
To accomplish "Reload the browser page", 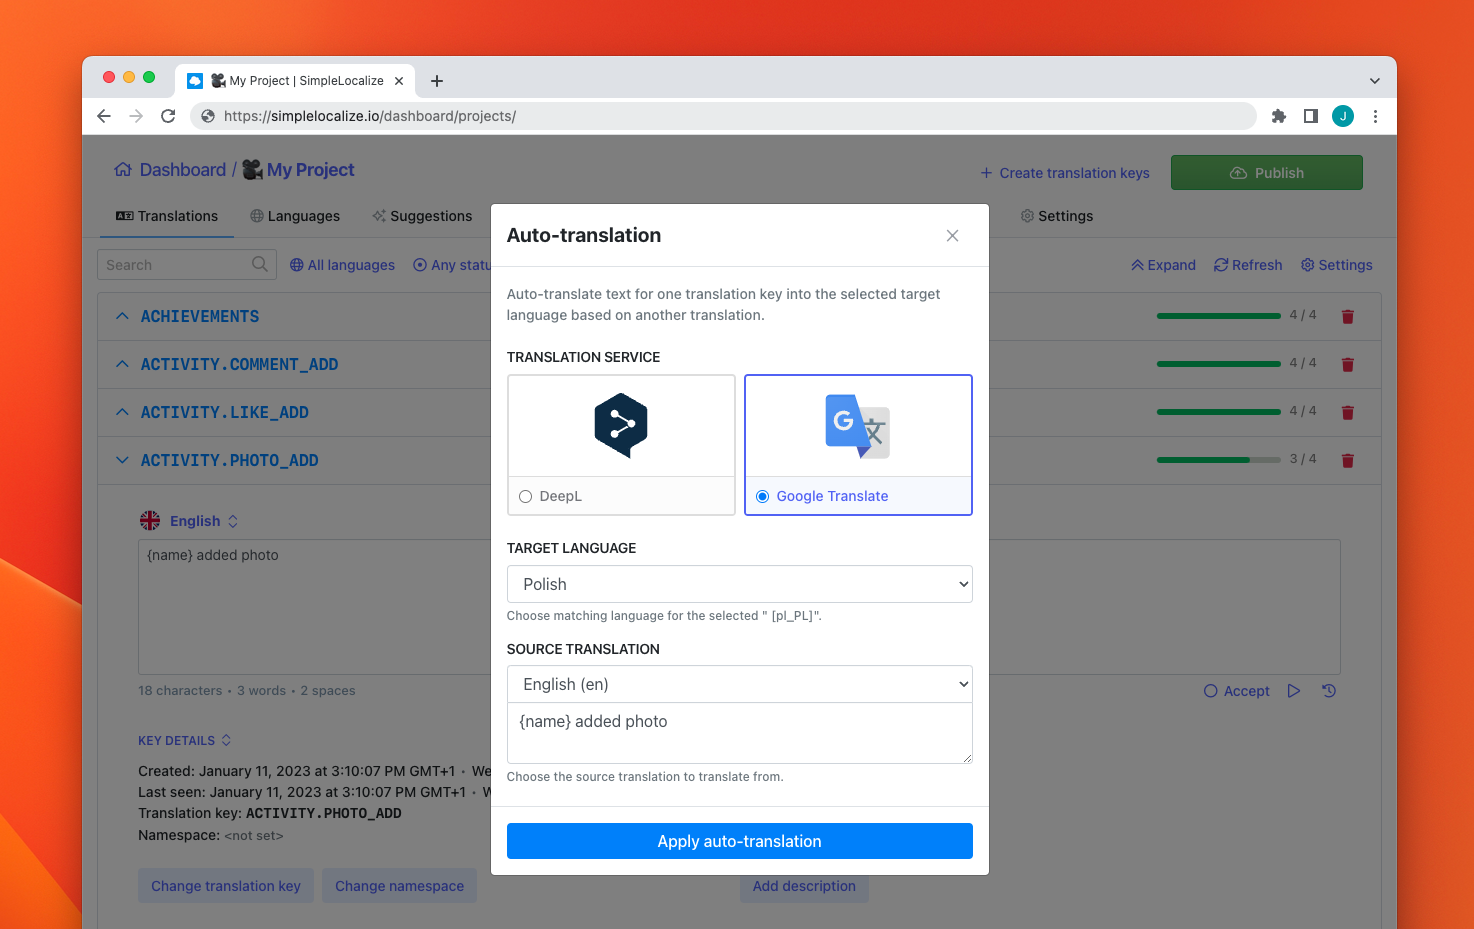I will (x=168, y=116).
